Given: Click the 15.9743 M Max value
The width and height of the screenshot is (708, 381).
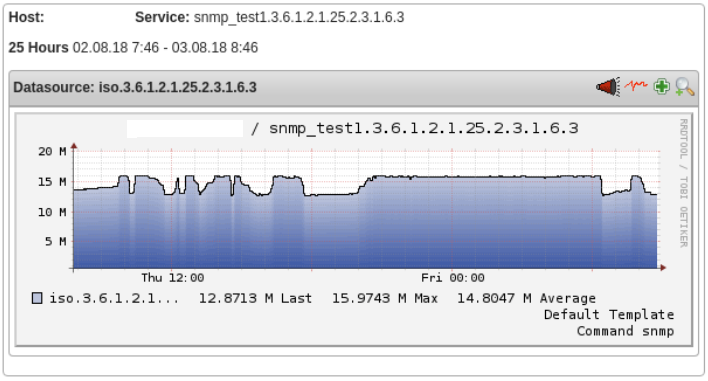Looking at the screenshot, I should 385,298.
